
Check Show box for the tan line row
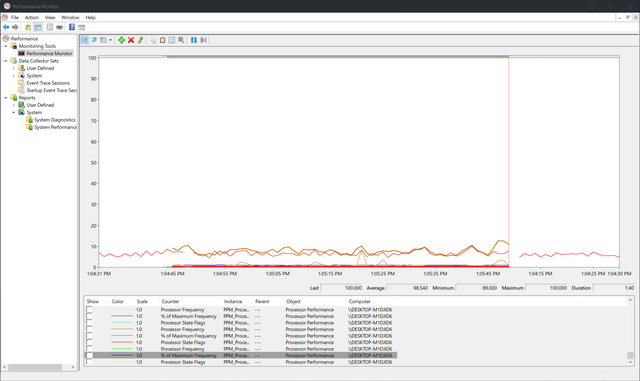point(89,330)
